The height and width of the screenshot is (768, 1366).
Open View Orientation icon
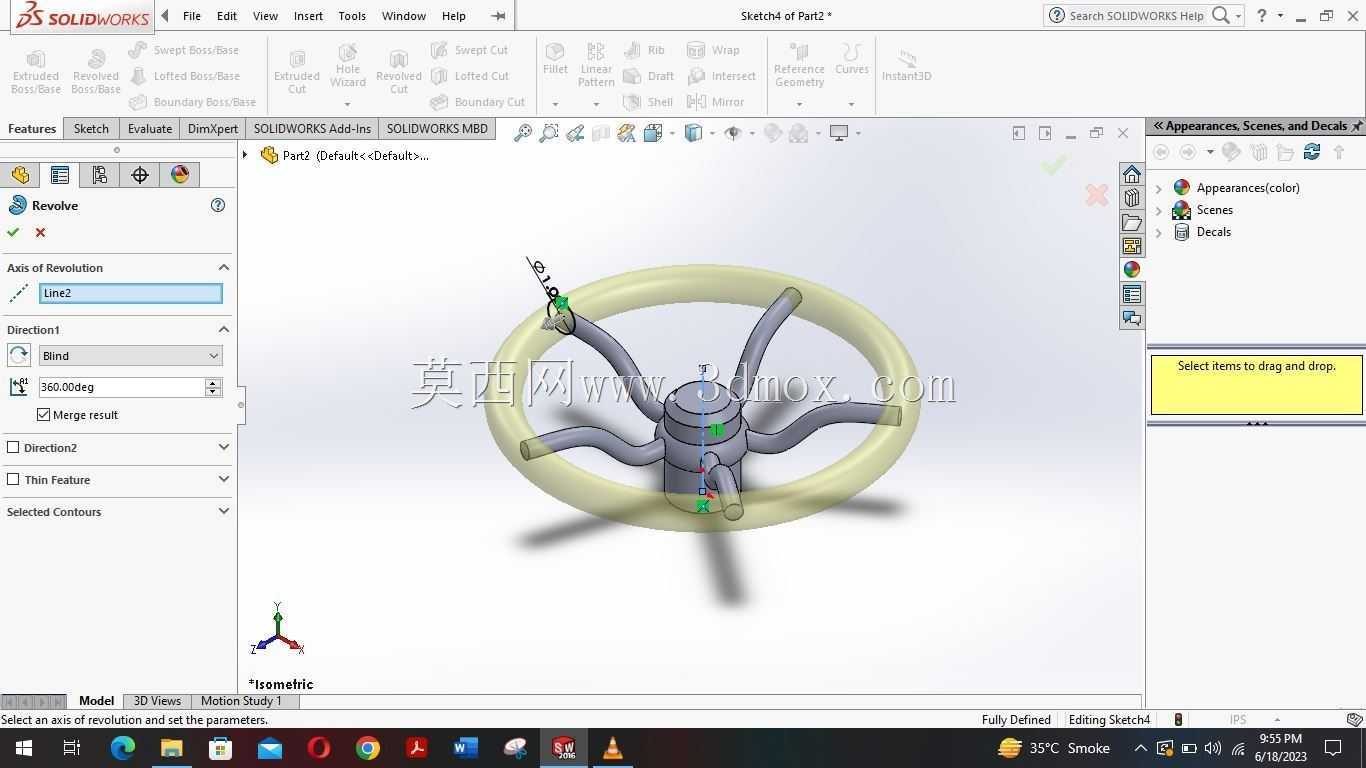[653, 133]
